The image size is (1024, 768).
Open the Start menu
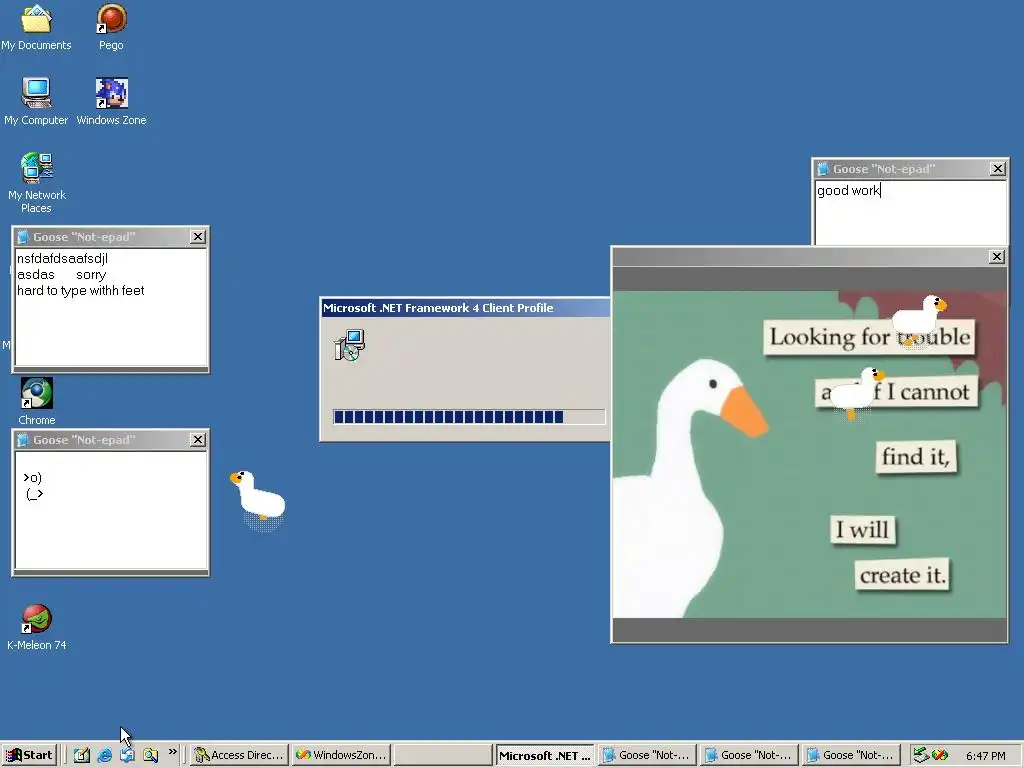tap(29, 755)
